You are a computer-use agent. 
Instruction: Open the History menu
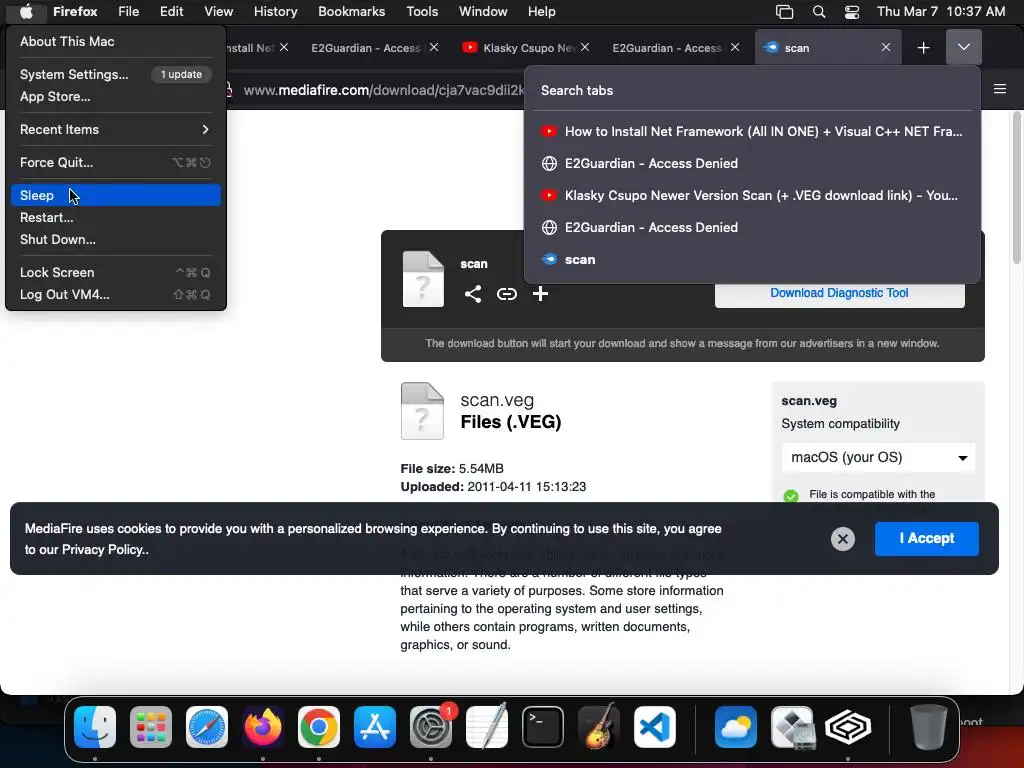(275, 11)
